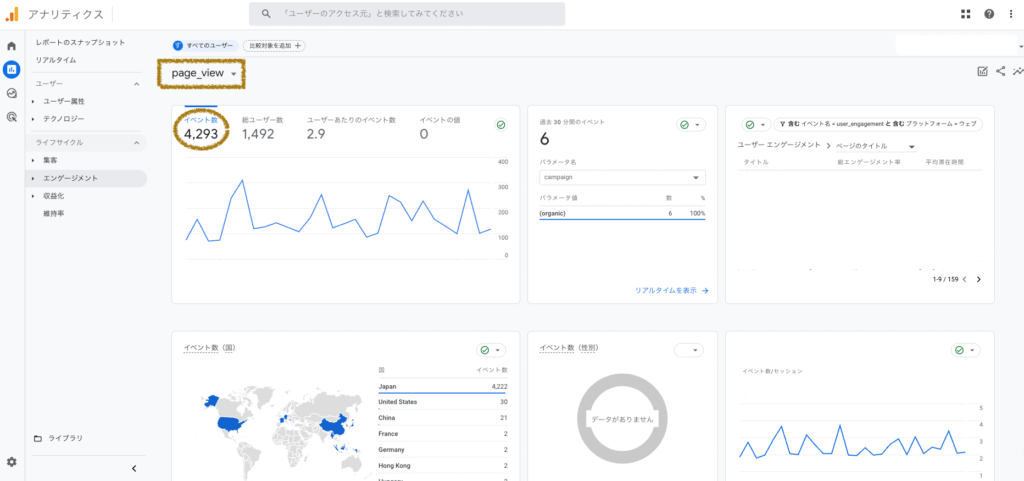Click the (organic) parameter value row
Screen dimensions: 1024x481
(622, 213)
